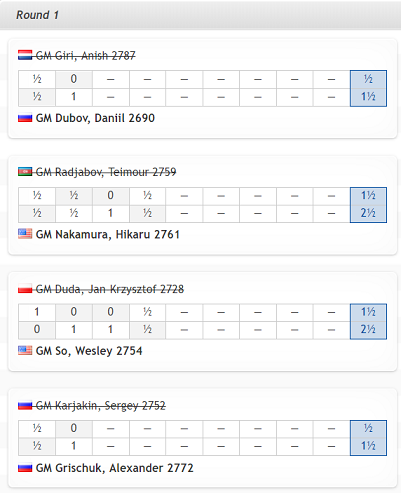The width and height of the screenshot is (401, 493).
Task: Open GM Nakamura, Hikaru 2761 player link
Action: point(108,234)
